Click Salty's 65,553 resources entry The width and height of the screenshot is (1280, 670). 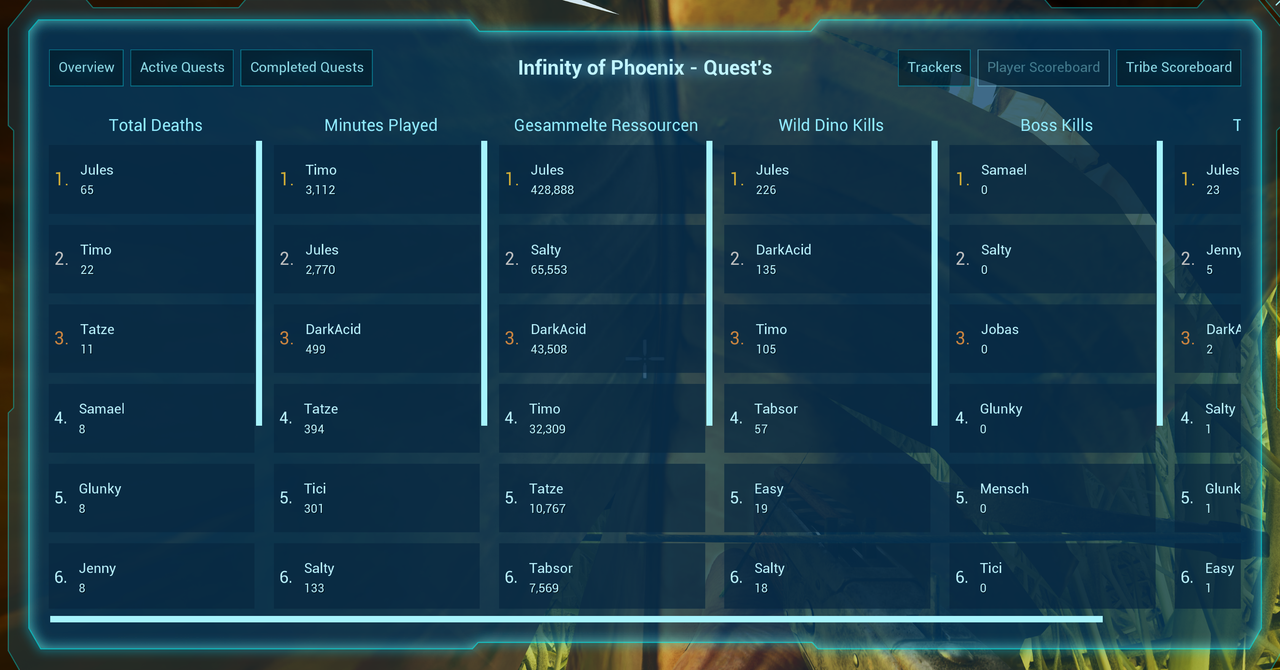[x=601, y=260]
